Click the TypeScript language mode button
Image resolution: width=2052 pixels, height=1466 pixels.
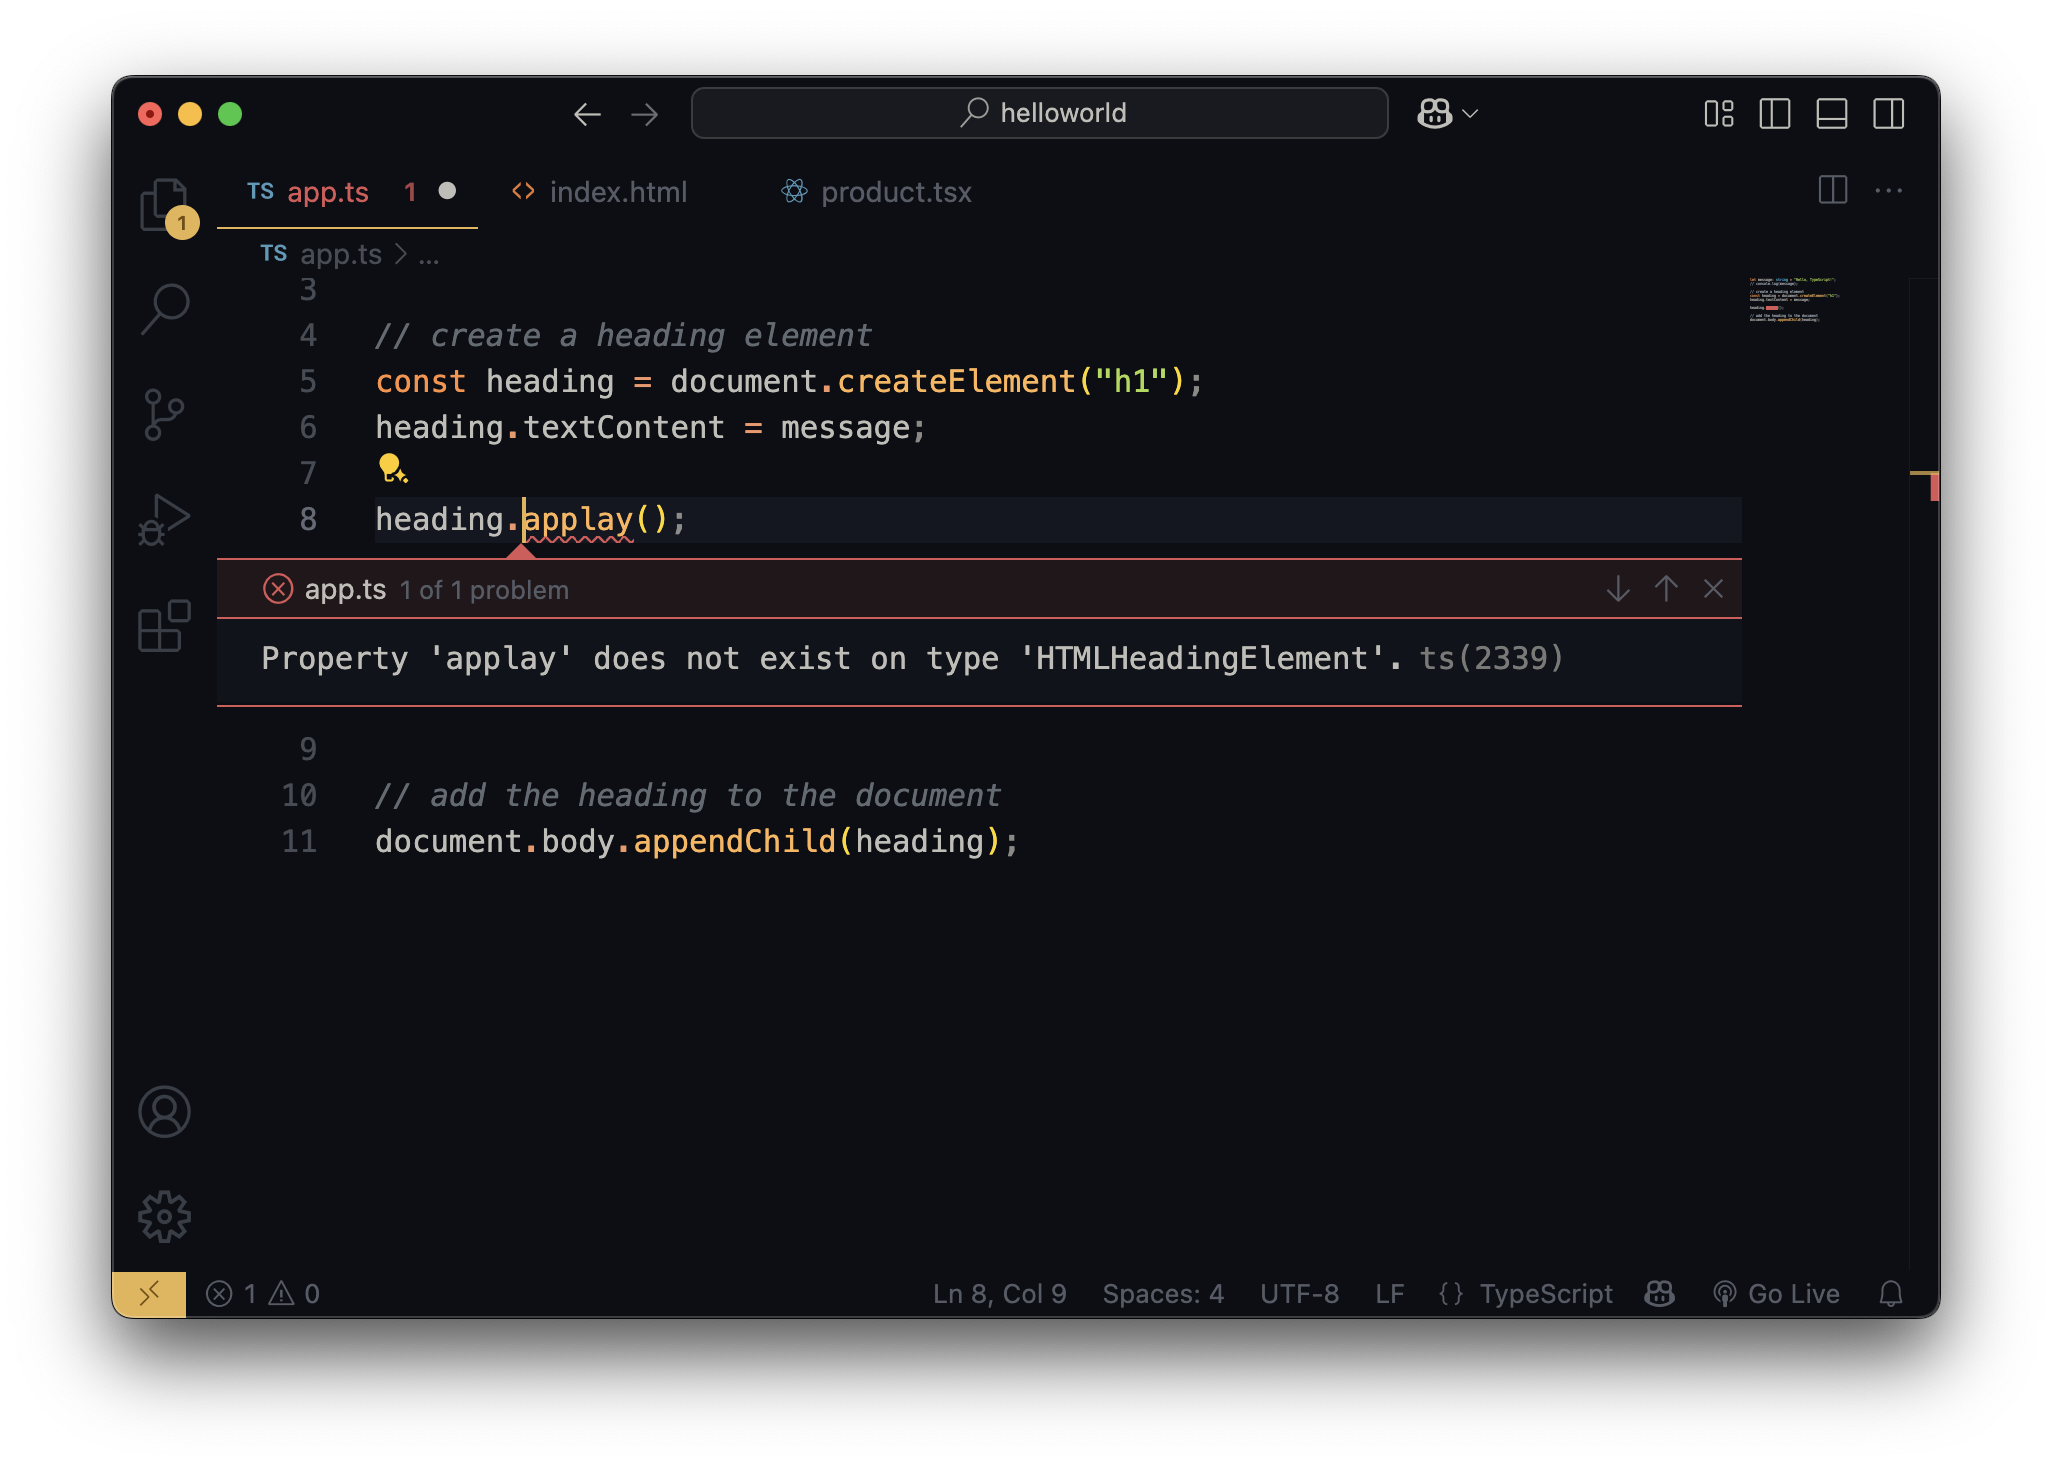[1545, 1294]
